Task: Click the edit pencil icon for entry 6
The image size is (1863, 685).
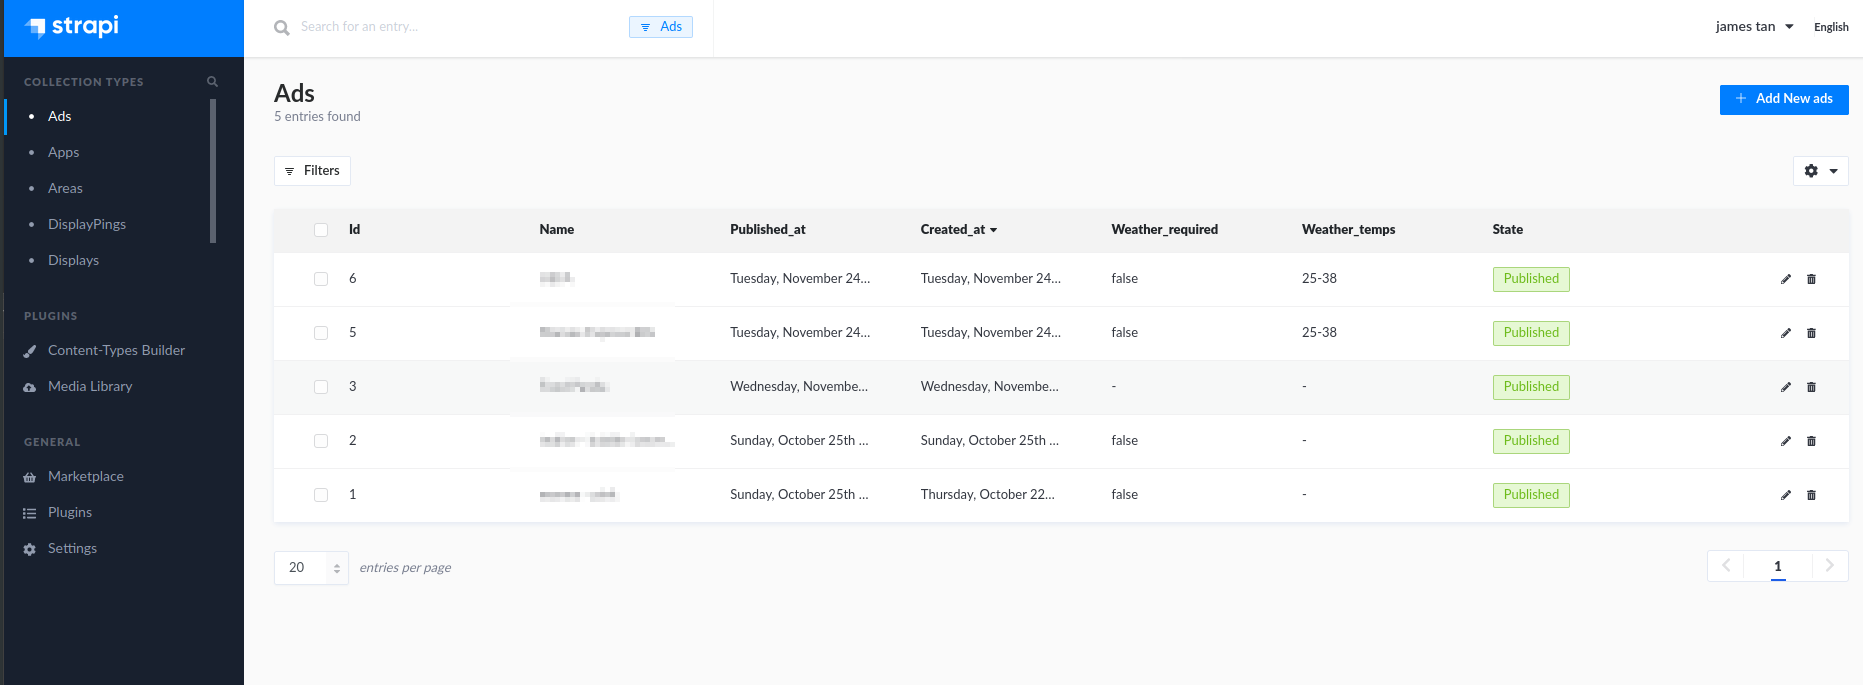Action: [x=1785, y=279]
